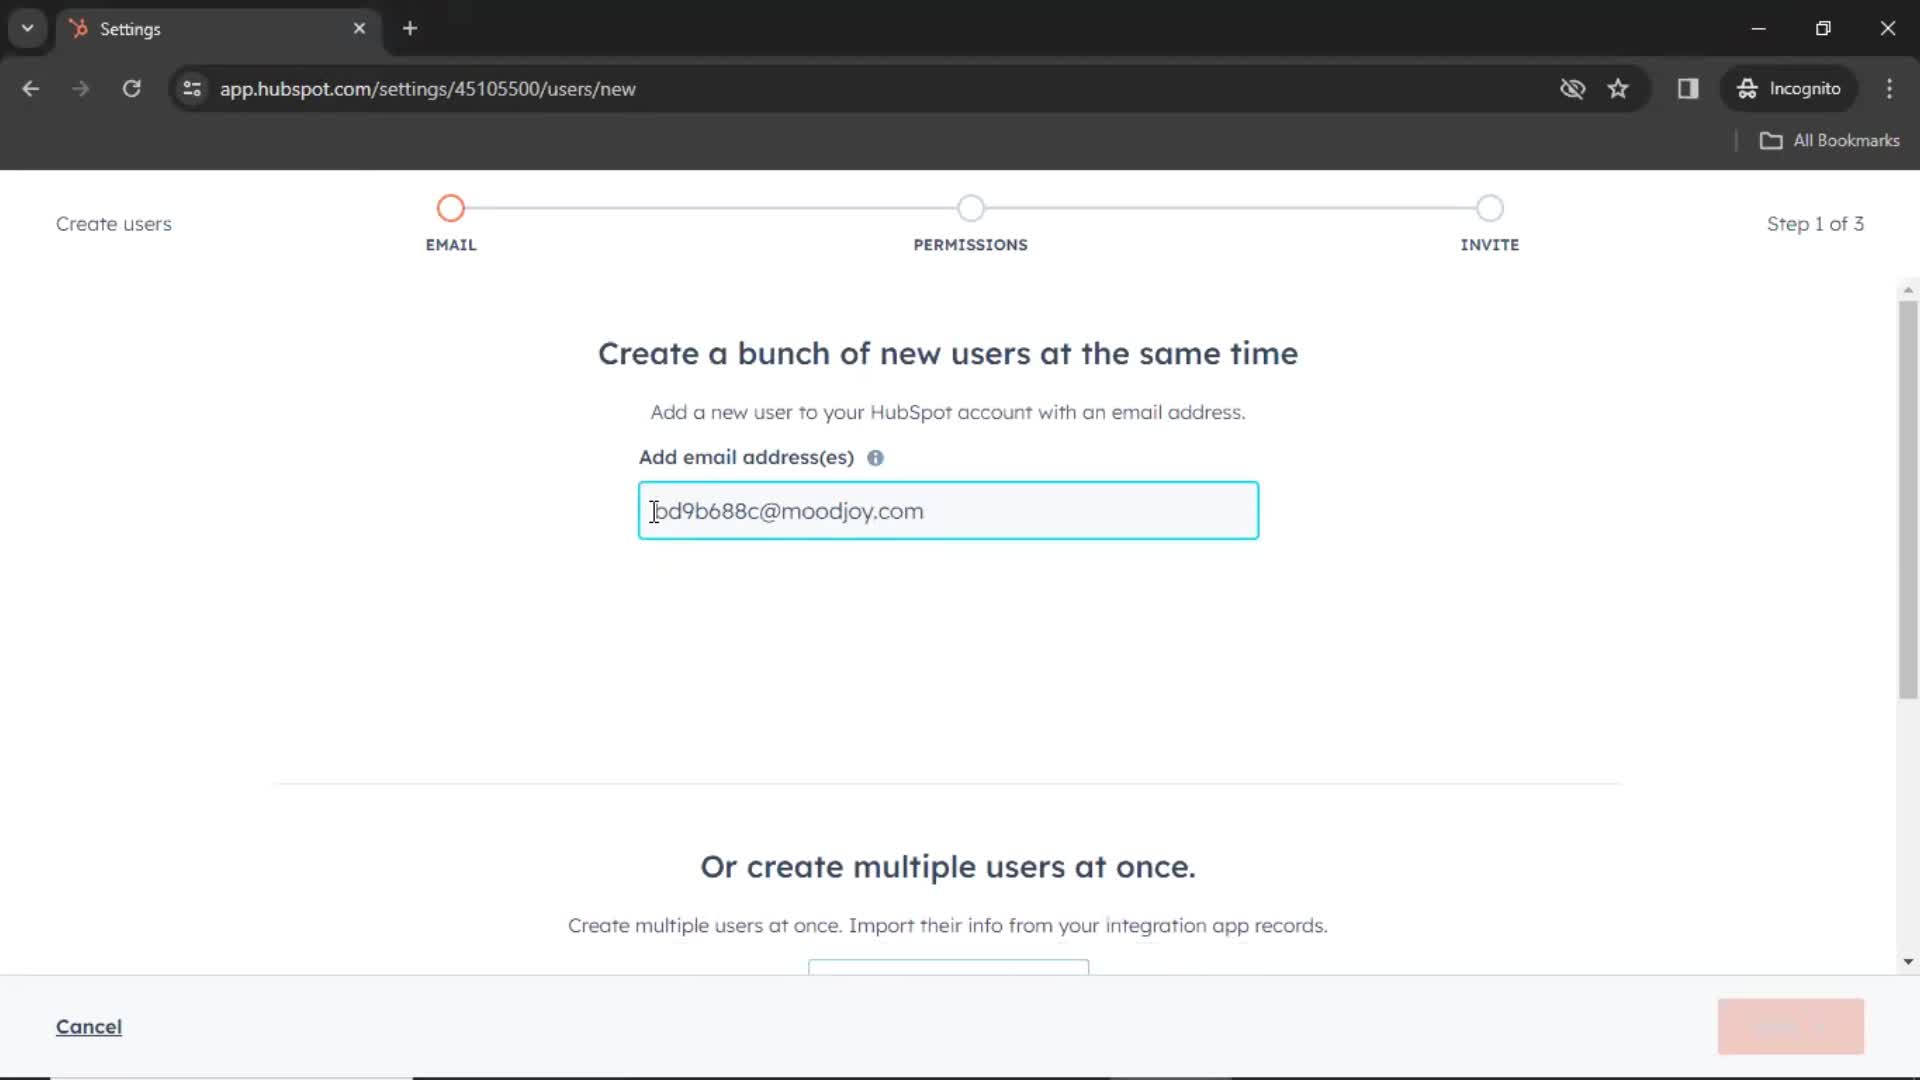Expand the tab search dropdown arrow
Screen dimensions: 1920x1080
28,29
